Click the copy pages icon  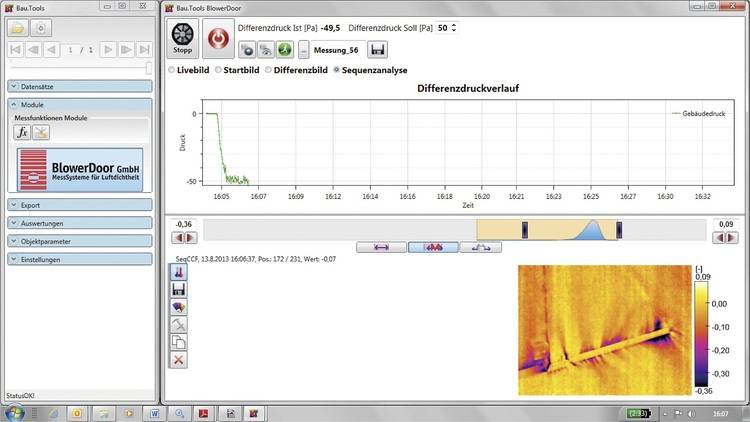[x=179, y=341]
